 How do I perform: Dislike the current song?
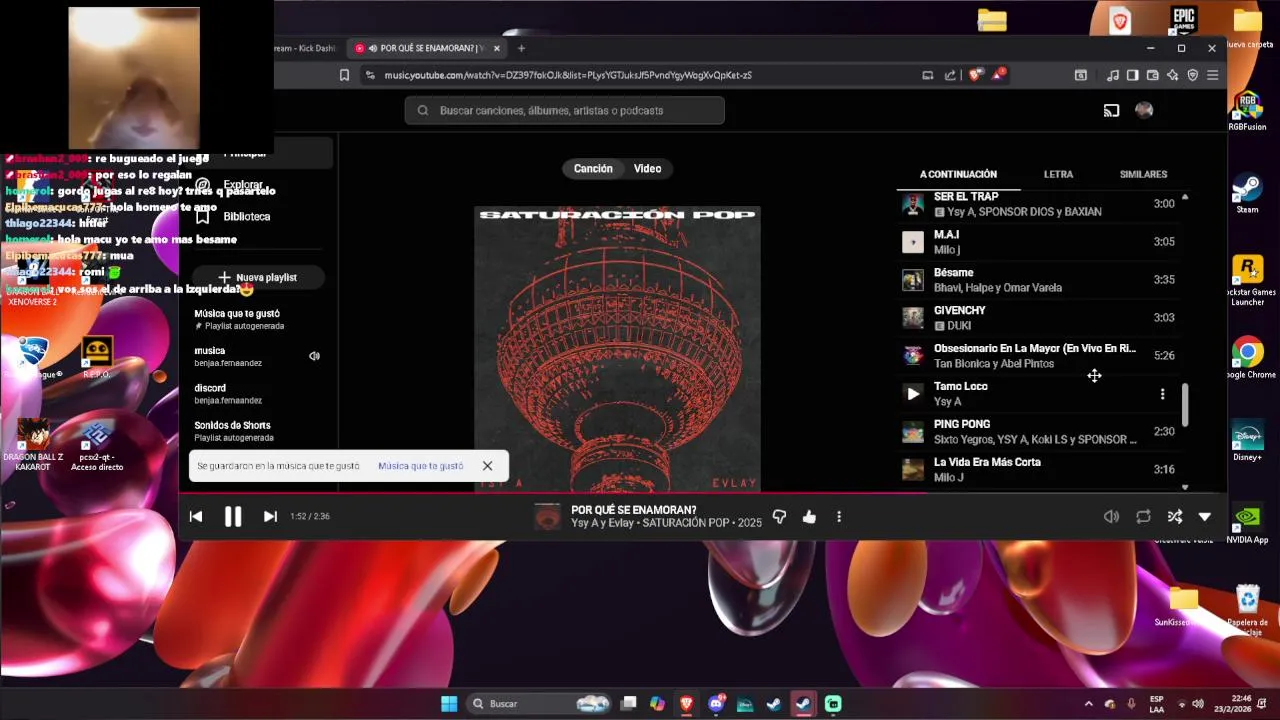coord(779,516)
